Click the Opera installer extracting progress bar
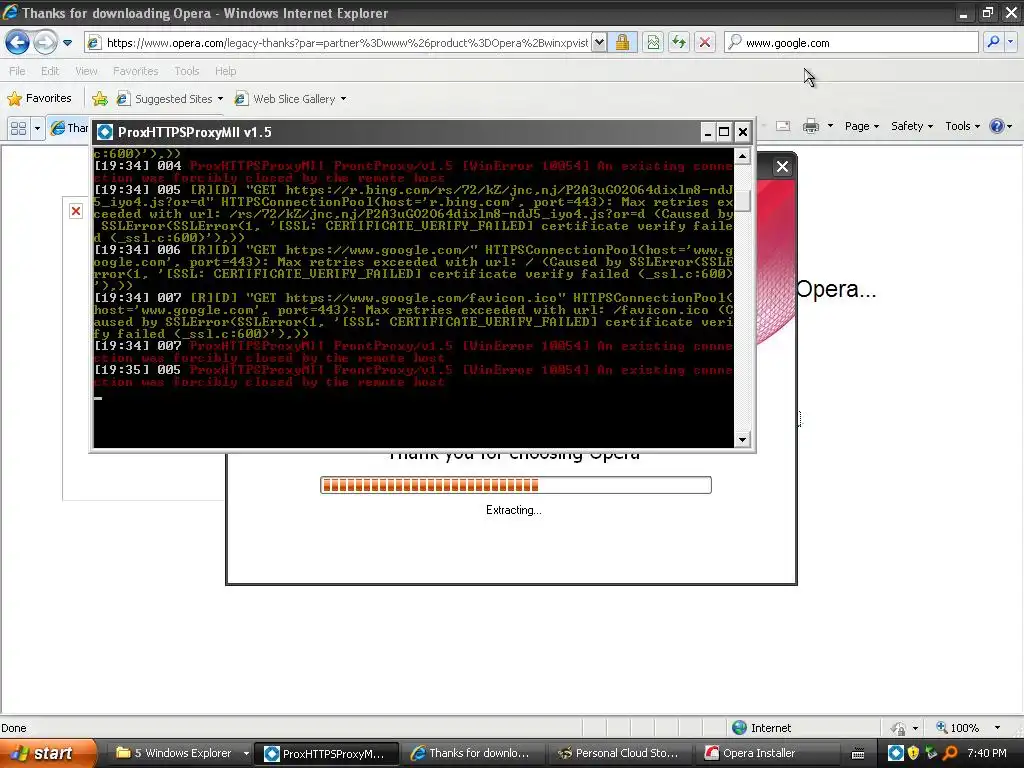This screenshot has height=768, width=1024. coord(515,485)
